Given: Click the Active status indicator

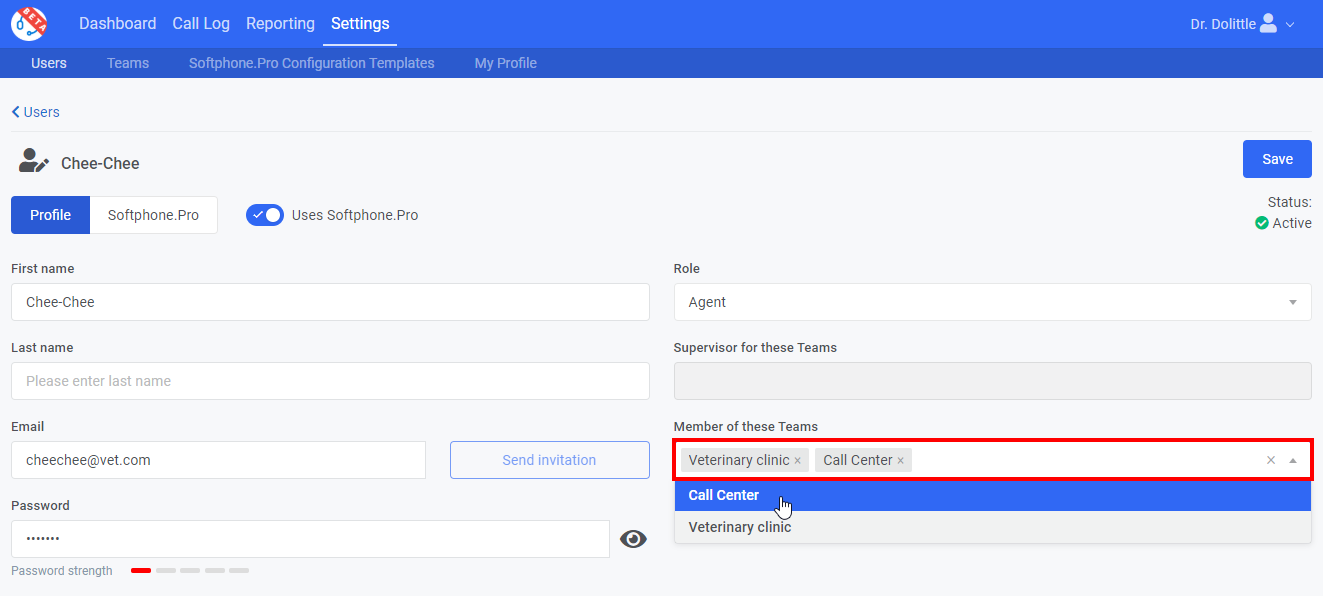Looking at the screenshot, I should pos(1283,223).
